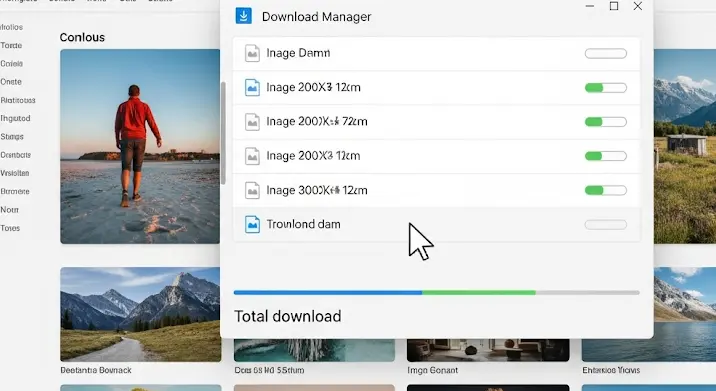Minimize the Download Manager window
The width and height of the screenshot is (716, 391).
pos(590,6)
